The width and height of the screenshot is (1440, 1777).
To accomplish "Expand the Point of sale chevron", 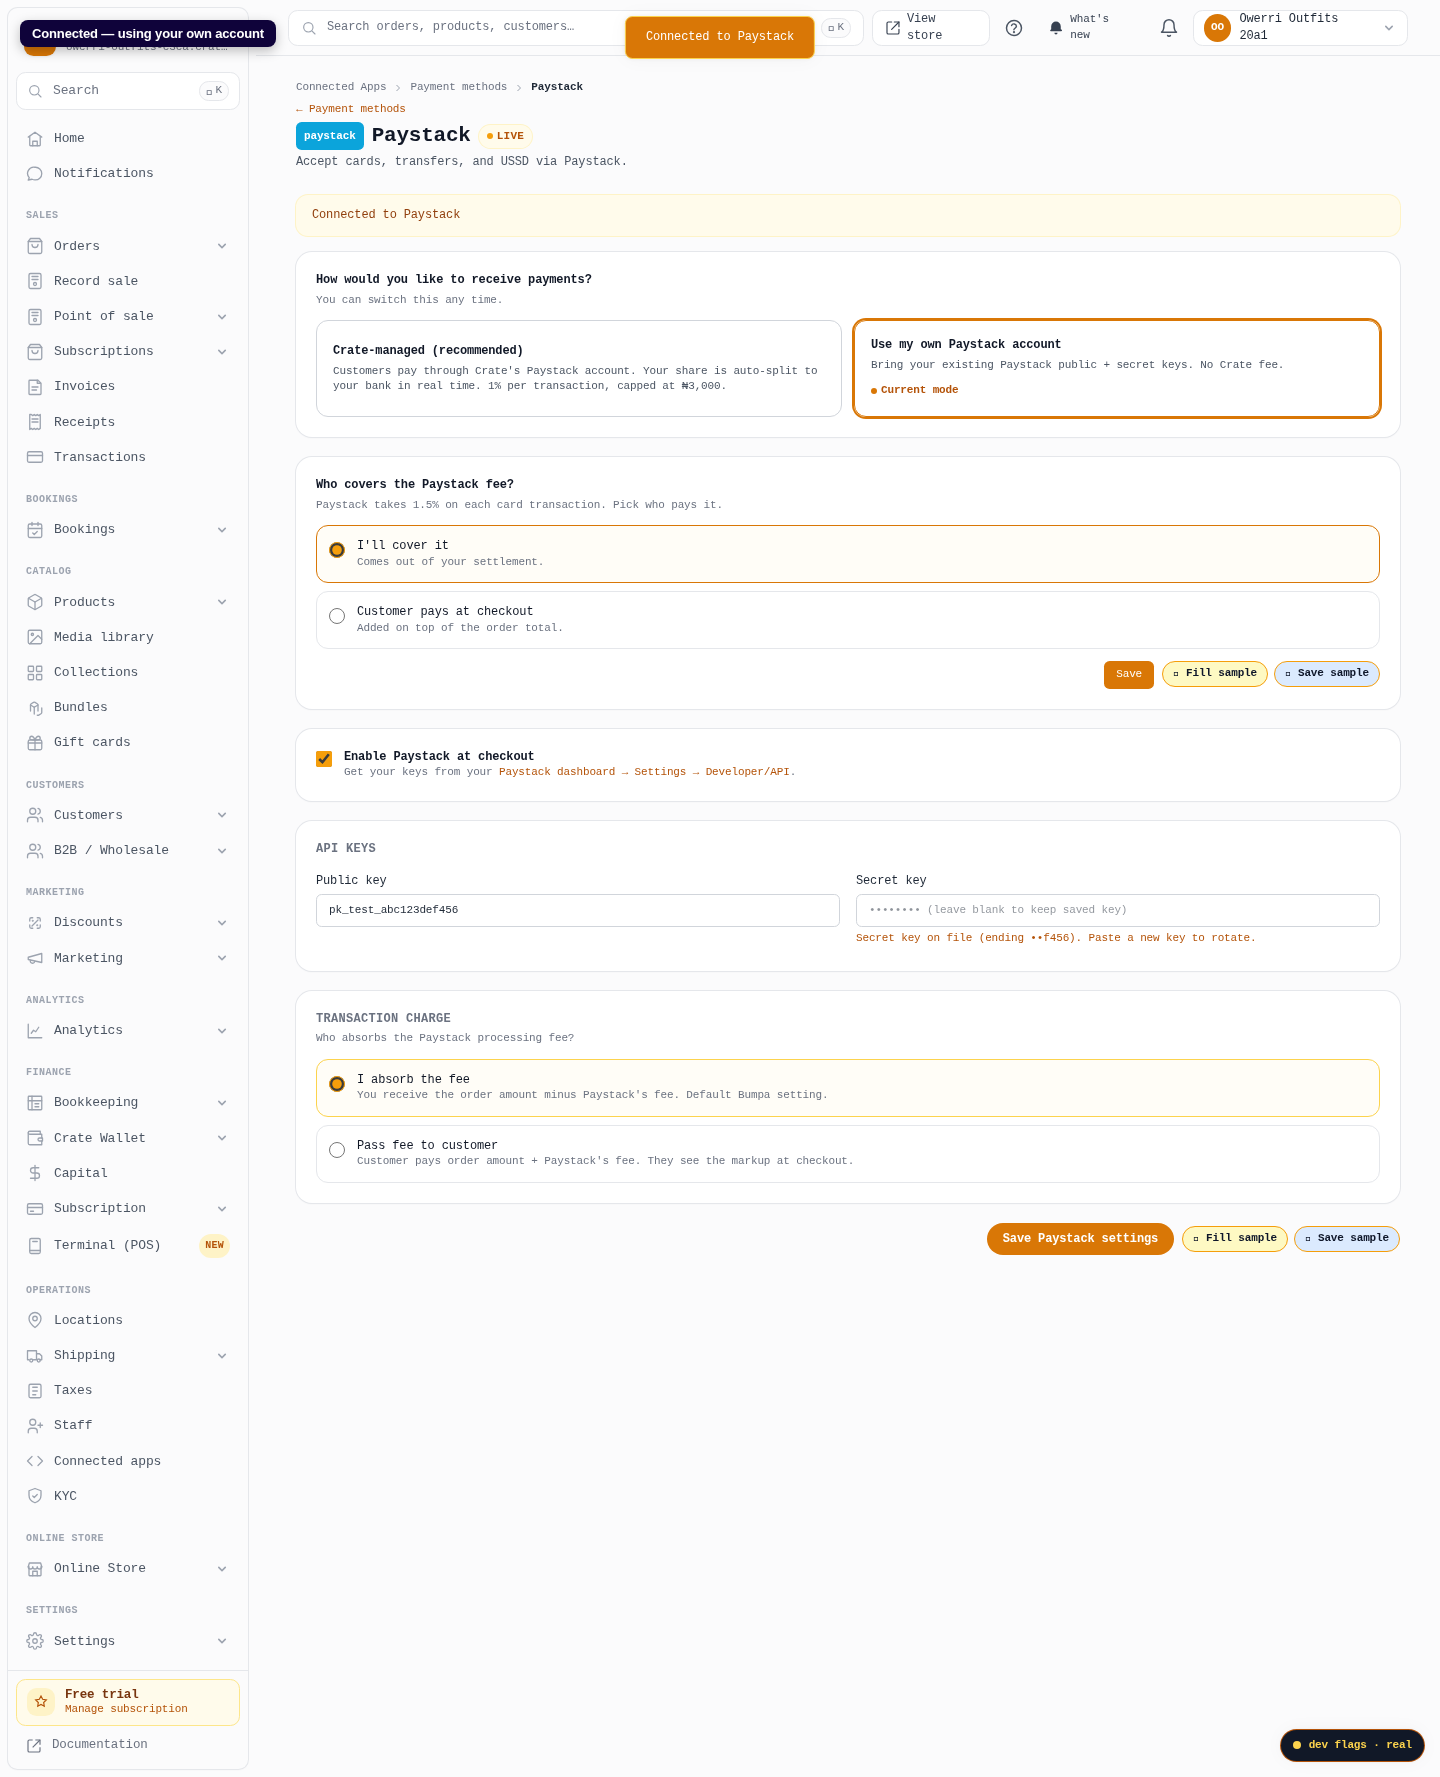I will tap(222, 317).
